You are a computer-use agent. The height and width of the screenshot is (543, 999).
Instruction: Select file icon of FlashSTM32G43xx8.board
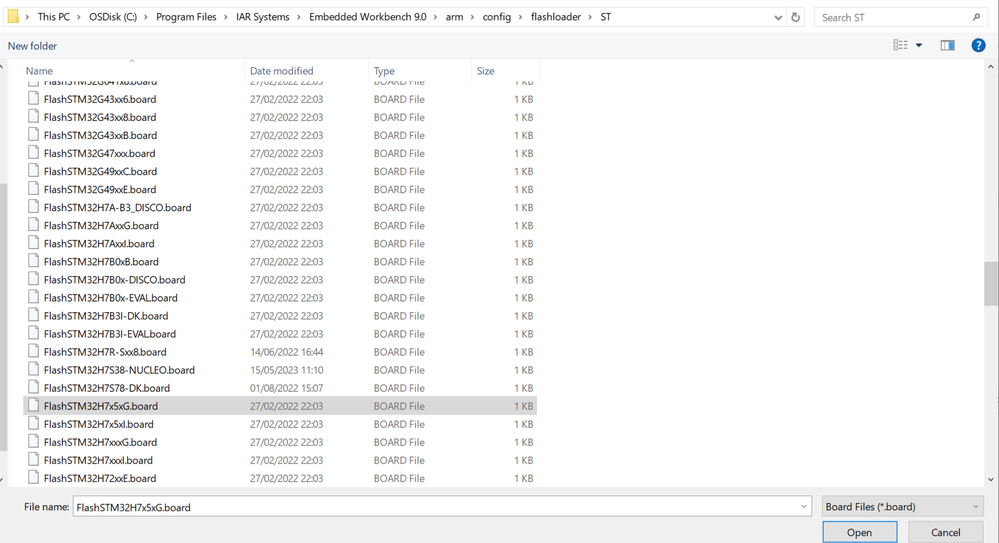tap(33, 117)
